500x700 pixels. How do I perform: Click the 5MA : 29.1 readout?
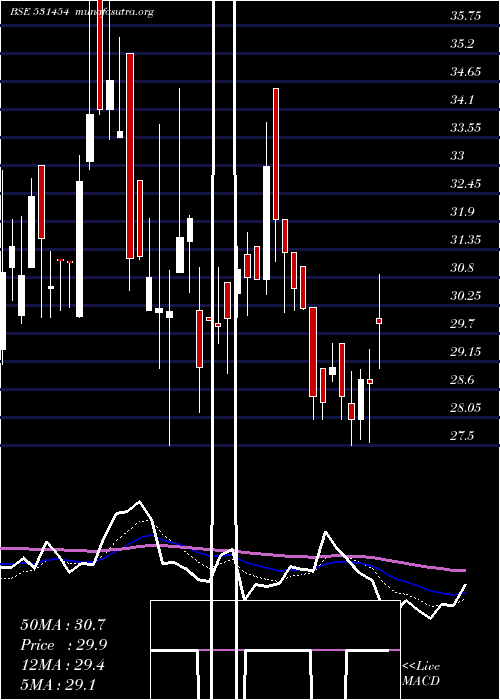click(x=58, y=685)
